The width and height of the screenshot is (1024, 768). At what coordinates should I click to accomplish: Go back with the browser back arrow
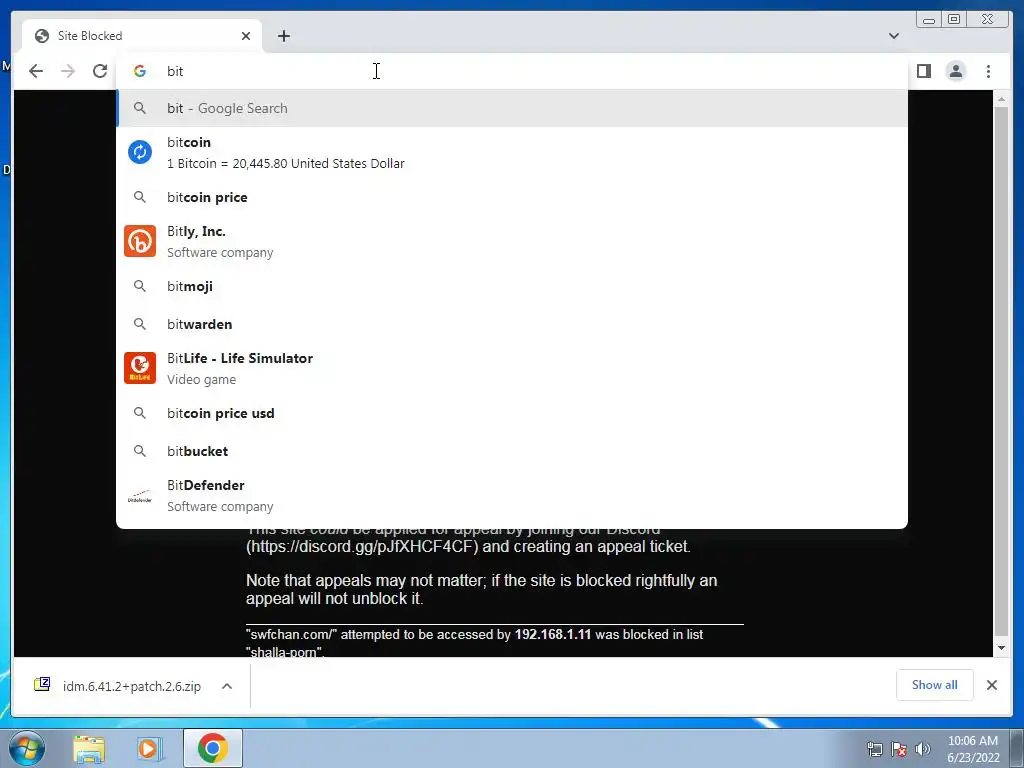36,71
